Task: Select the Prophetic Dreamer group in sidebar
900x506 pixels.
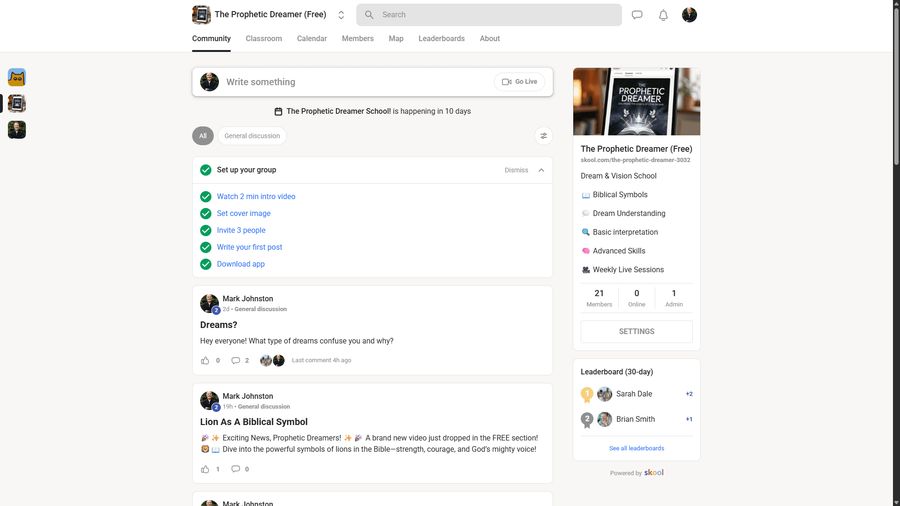Action: pyautogui.click(x=17, y=103)
